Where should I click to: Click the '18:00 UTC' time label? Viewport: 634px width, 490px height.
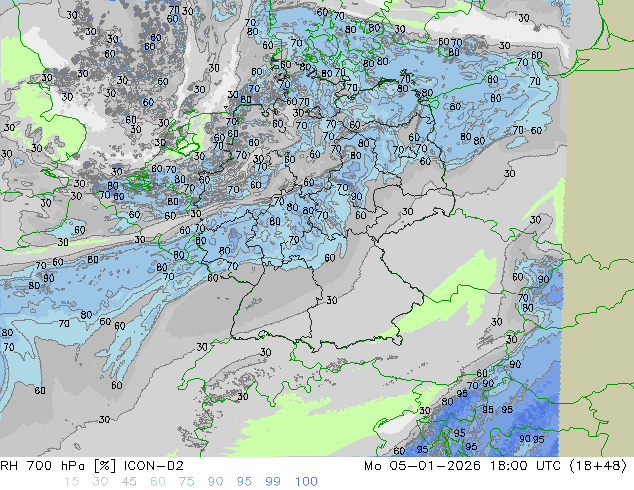(x=525, y=466)
